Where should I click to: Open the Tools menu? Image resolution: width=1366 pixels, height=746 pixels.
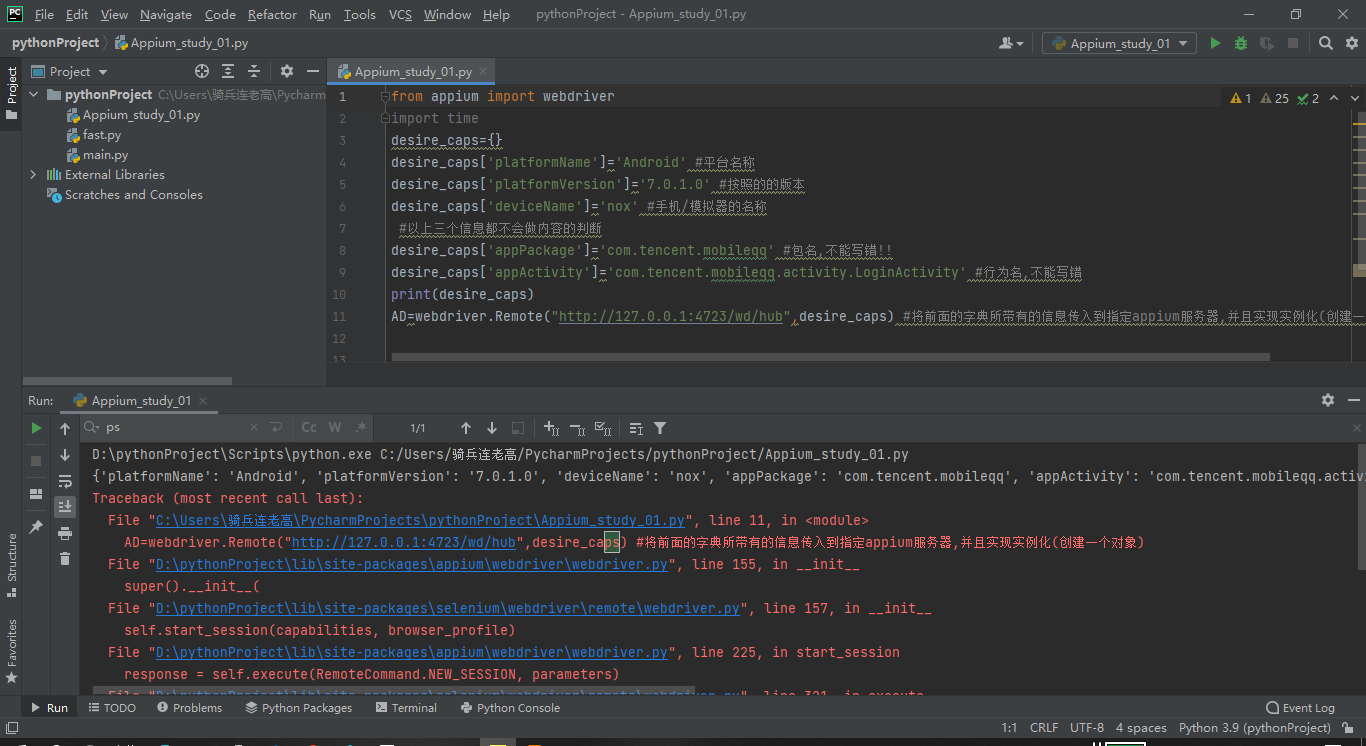tap(359, 14)
